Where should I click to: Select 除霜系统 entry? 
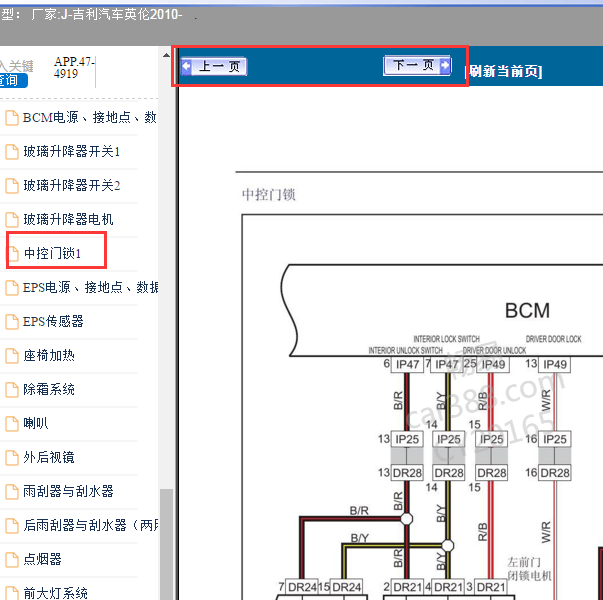[49, 389]
